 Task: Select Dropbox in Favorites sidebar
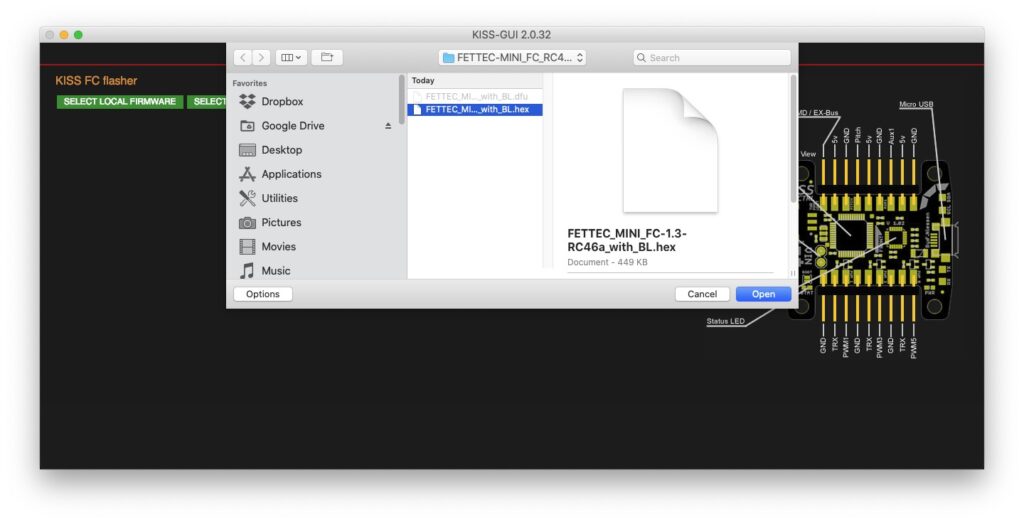281,102
